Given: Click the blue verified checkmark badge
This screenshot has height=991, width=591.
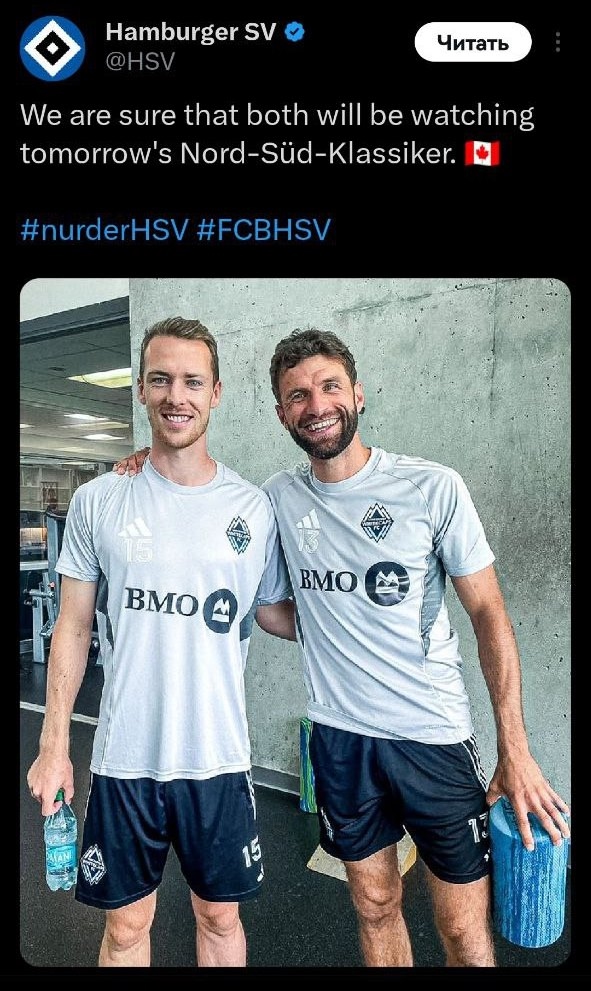Looking at the screenshot, I should 295,32.
